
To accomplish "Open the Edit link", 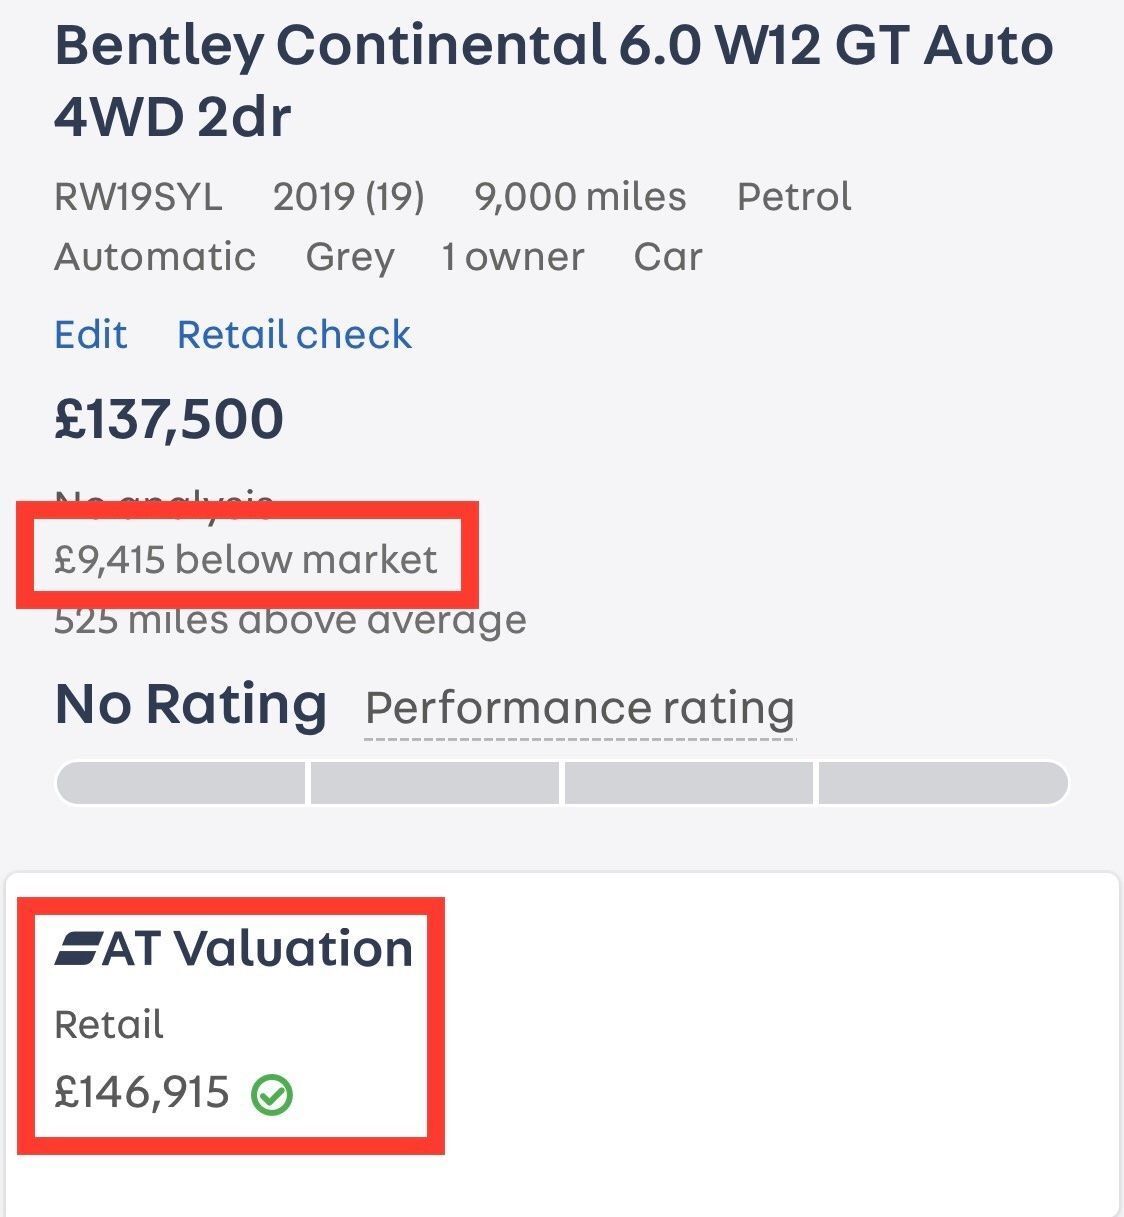I will [x=91, y=334].
